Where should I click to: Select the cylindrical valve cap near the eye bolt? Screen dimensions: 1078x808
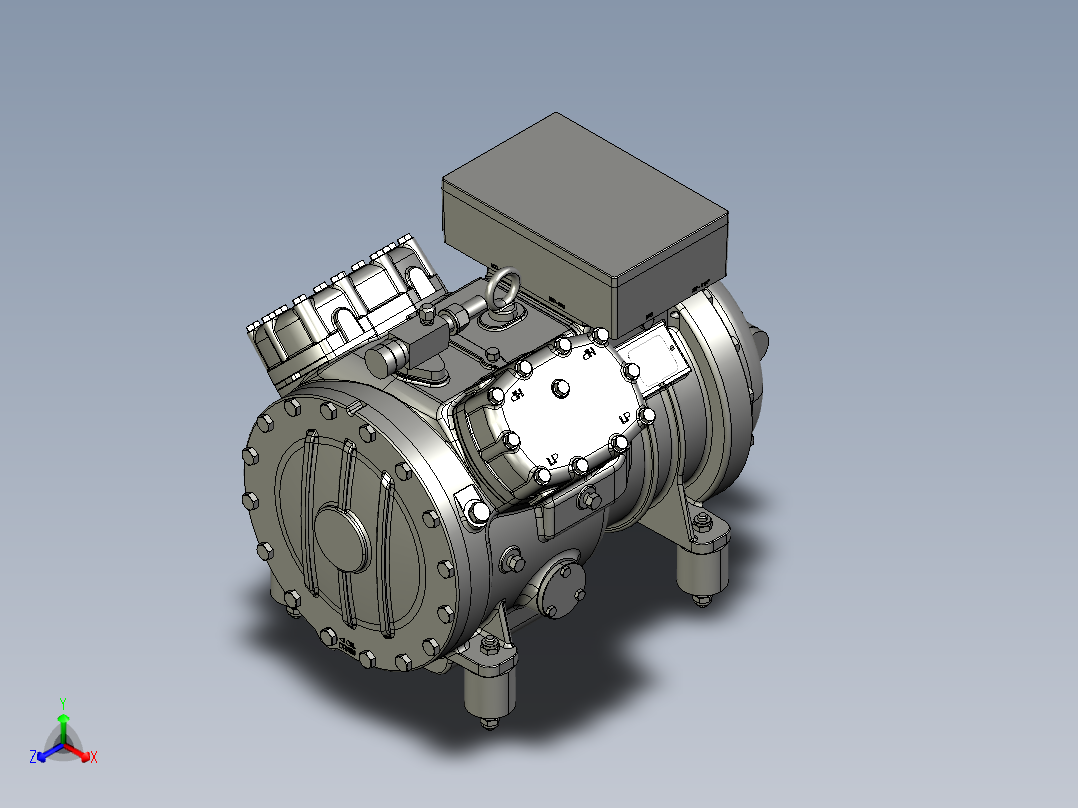pos(386,358)
